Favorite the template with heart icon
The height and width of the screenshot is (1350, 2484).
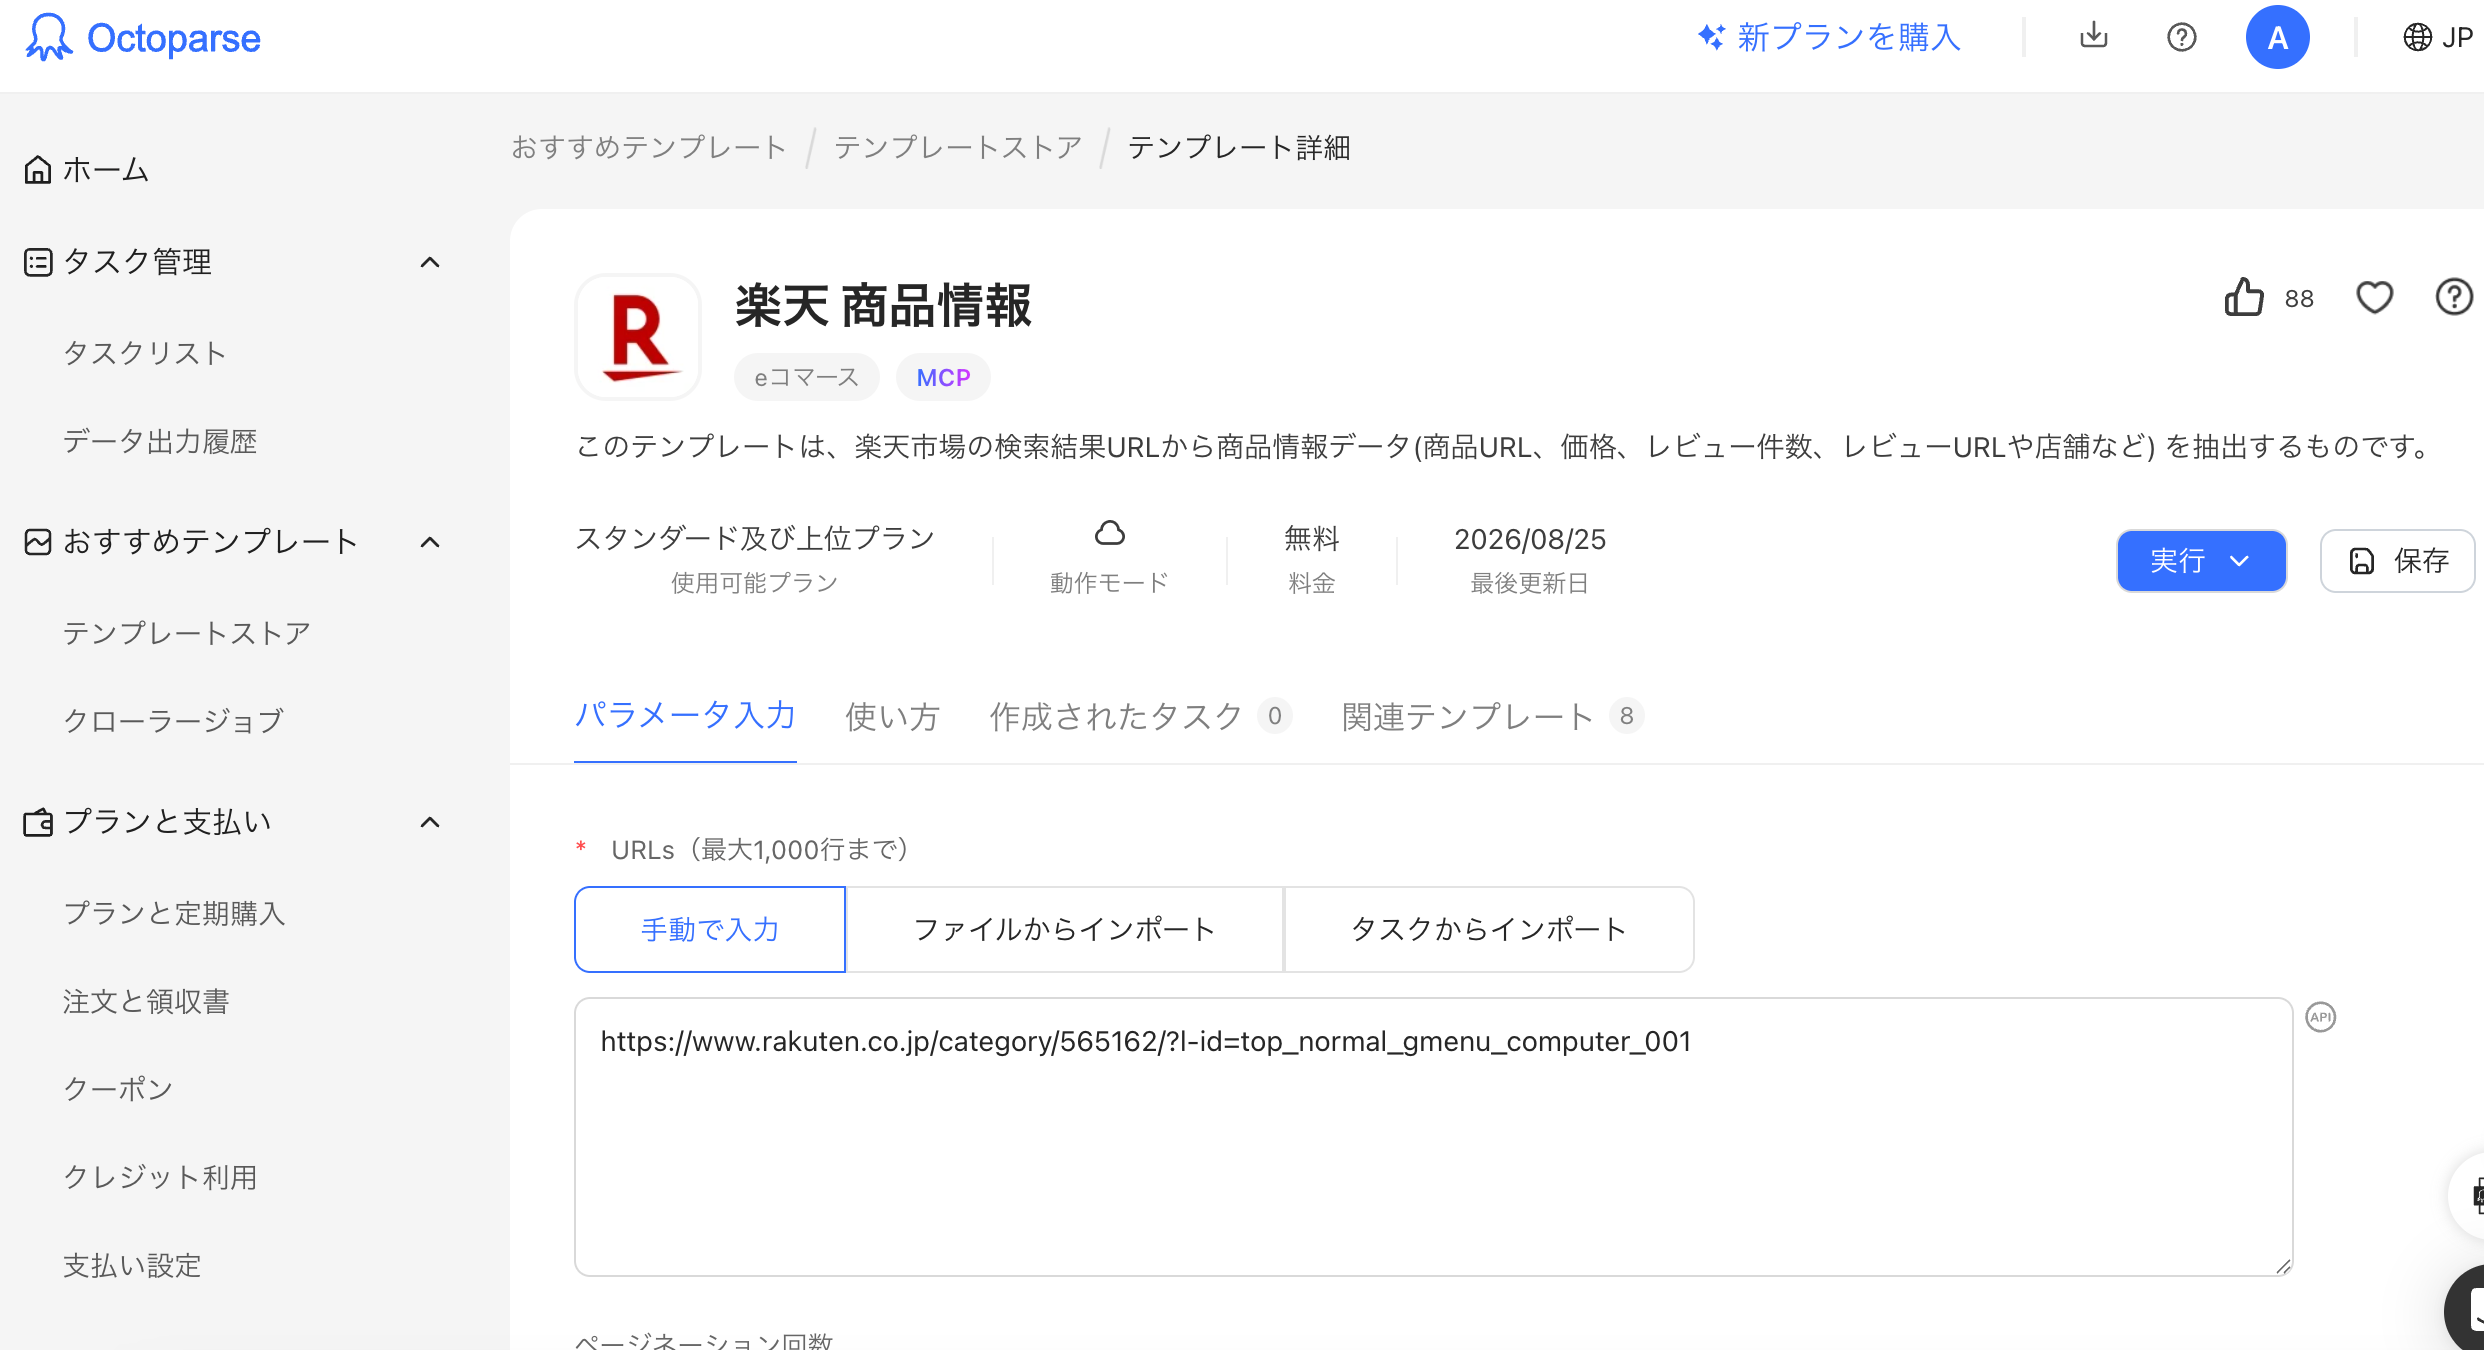click(2374, 297)
